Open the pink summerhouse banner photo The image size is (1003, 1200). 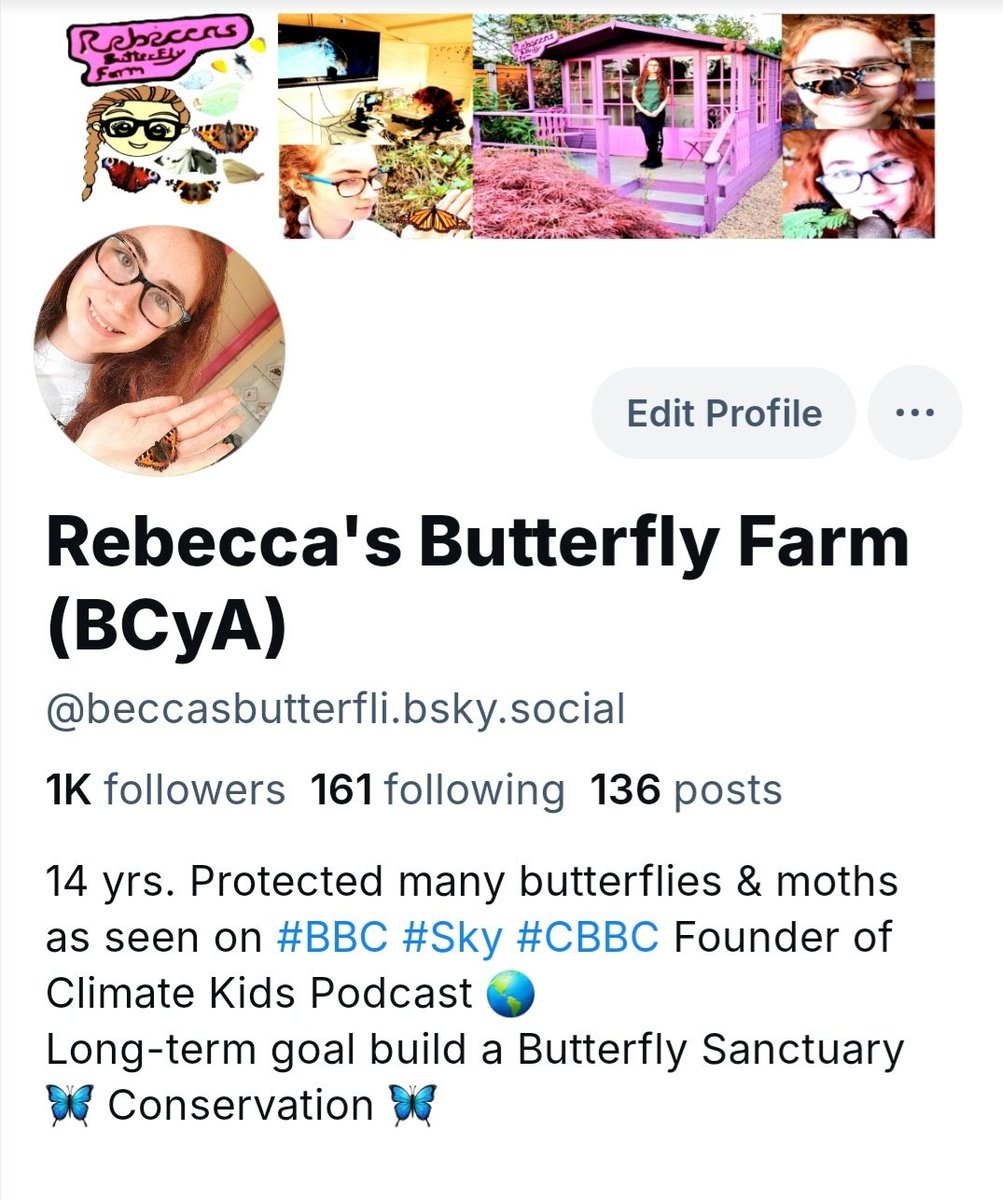[626, 126]
